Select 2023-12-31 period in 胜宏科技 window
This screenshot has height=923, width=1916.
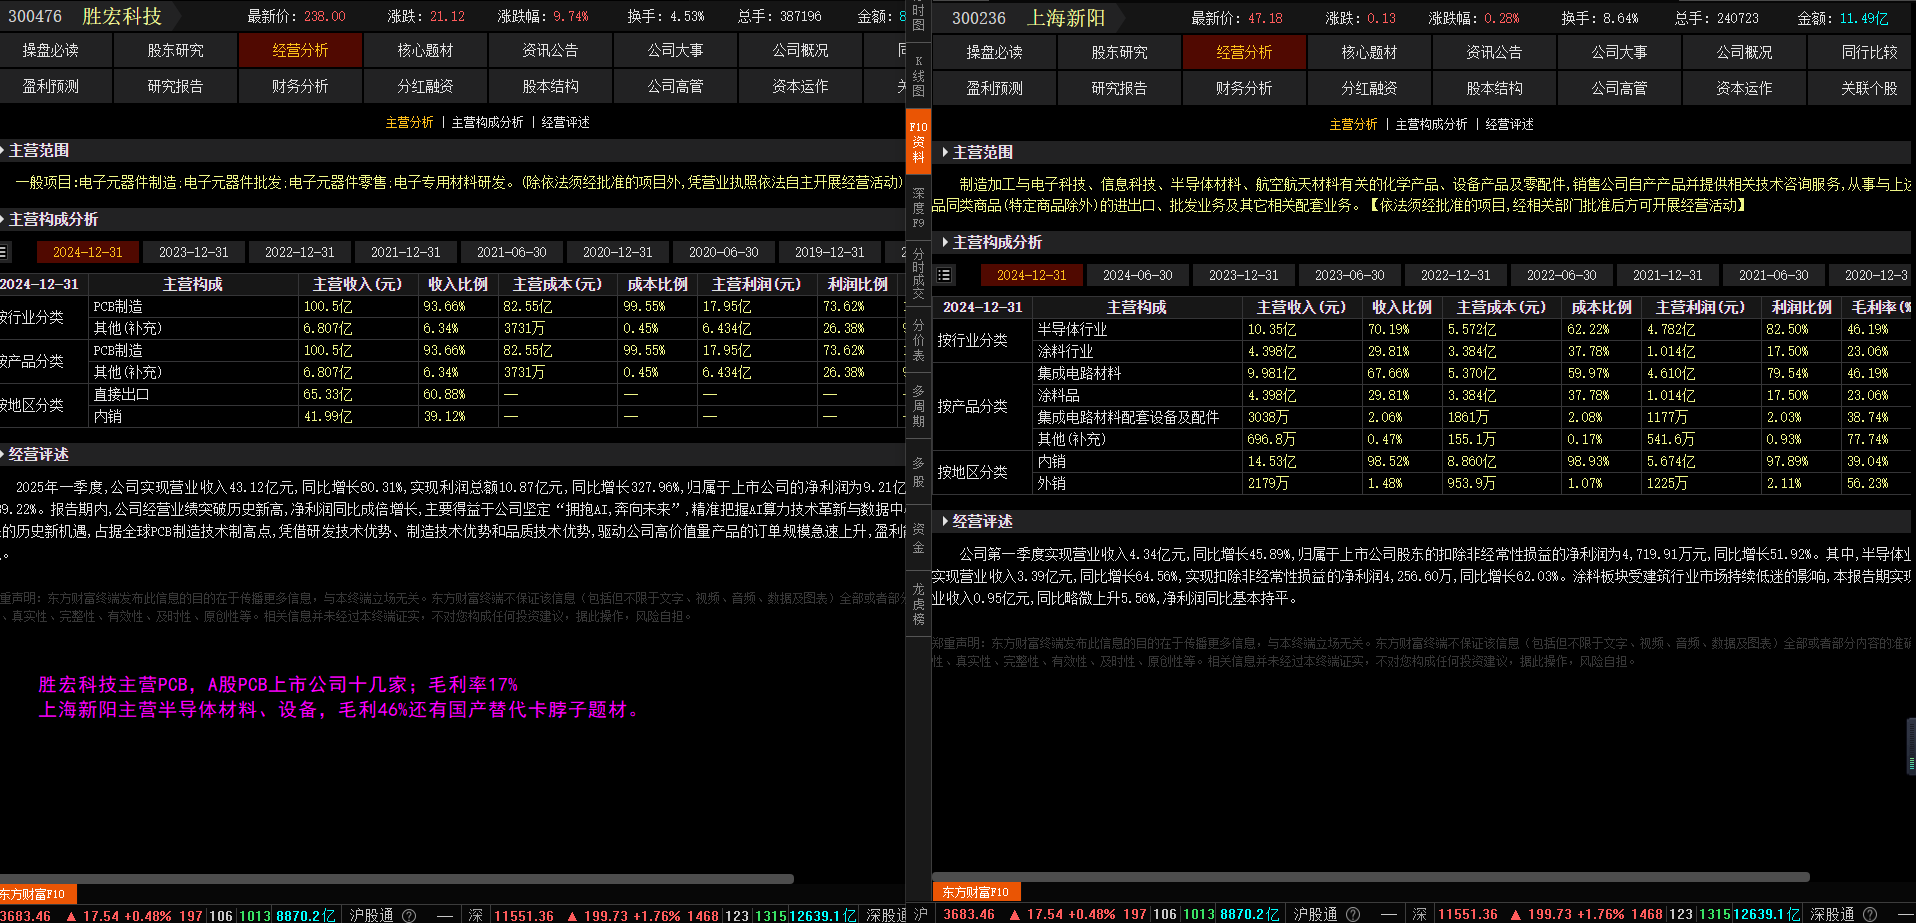pyautogui.click(x=194, y=252)
